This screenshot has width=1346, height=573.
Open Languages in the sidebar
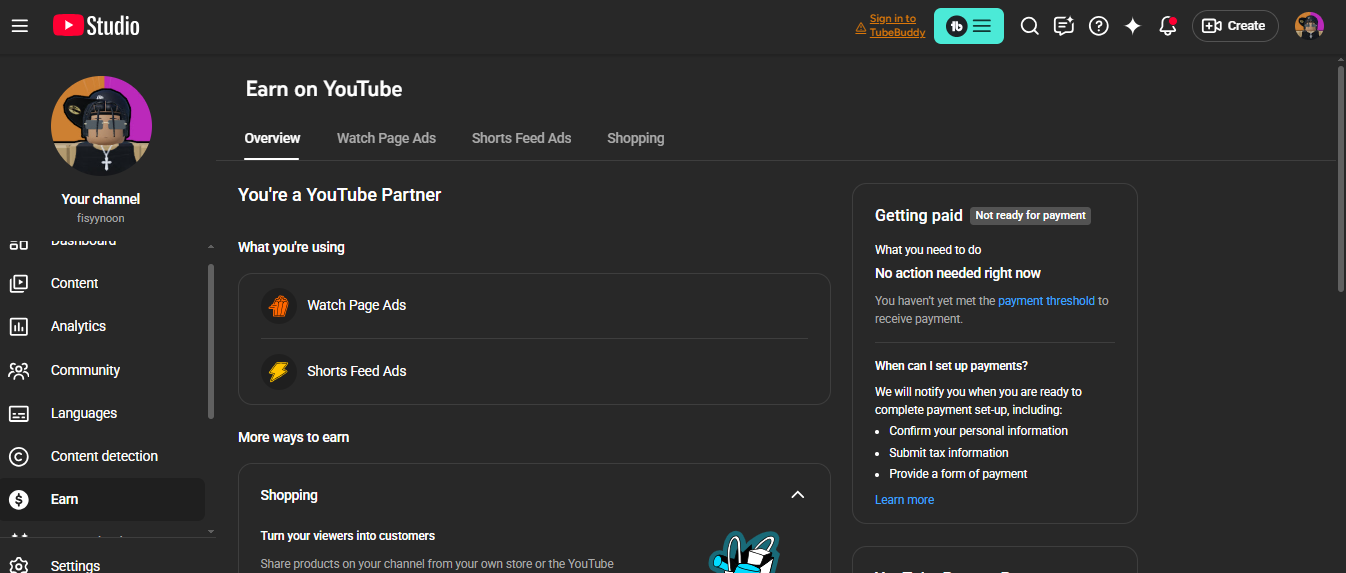(102, 413)
